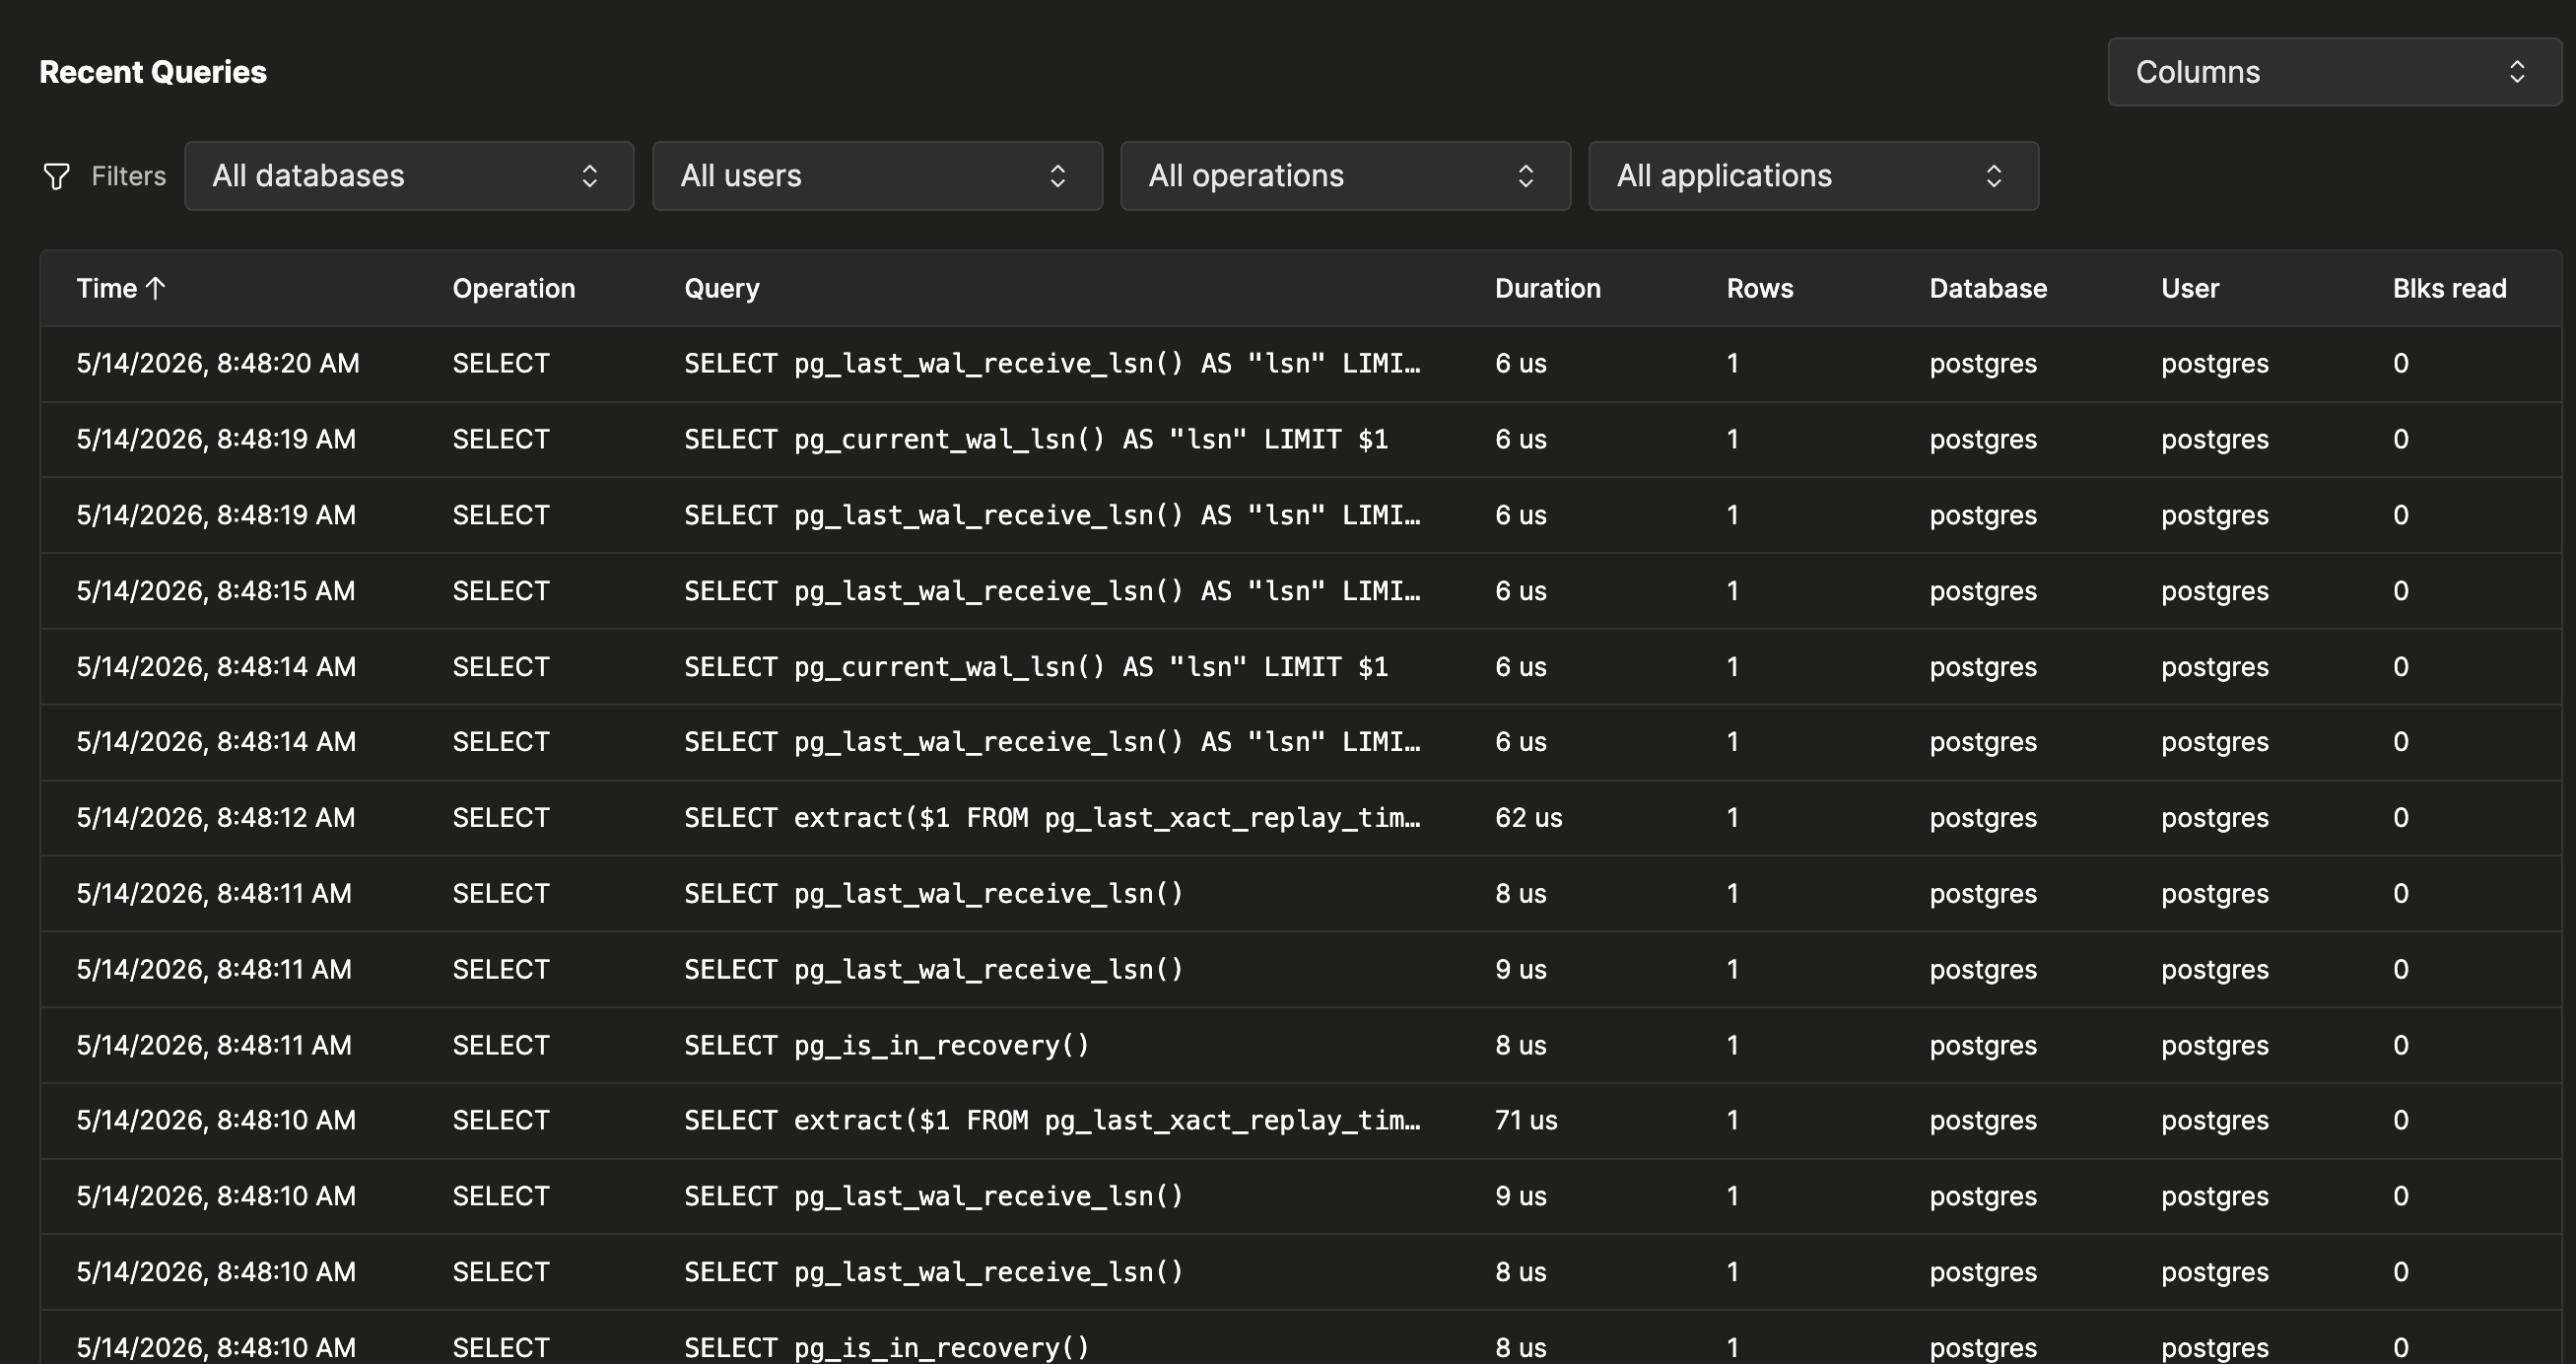Click the 62 us duration cell

[x=1528, y=818]
